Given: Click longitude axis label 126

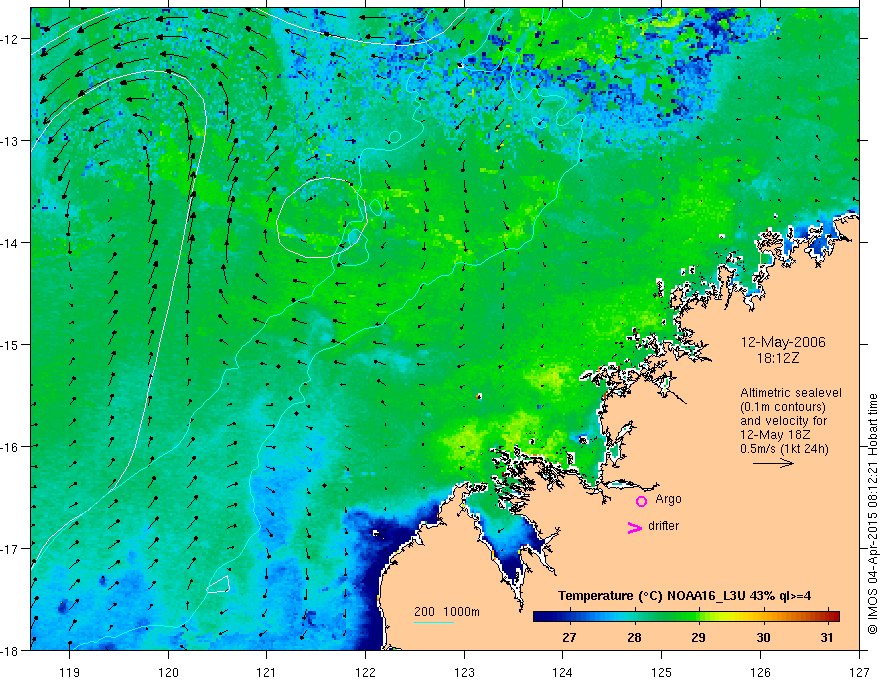Looking at the screenshot, I should [x=760, y=672].
